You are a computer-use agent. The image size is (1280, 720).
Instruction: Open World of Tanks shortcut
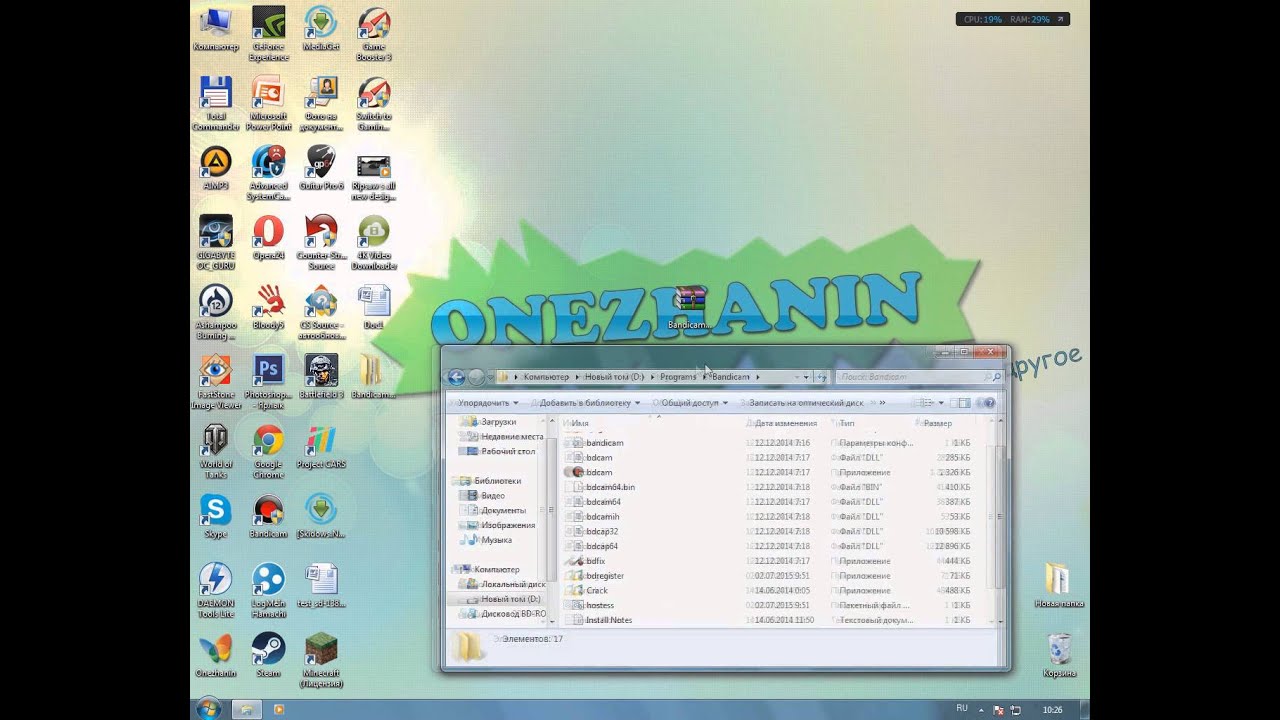click(215, 450)
